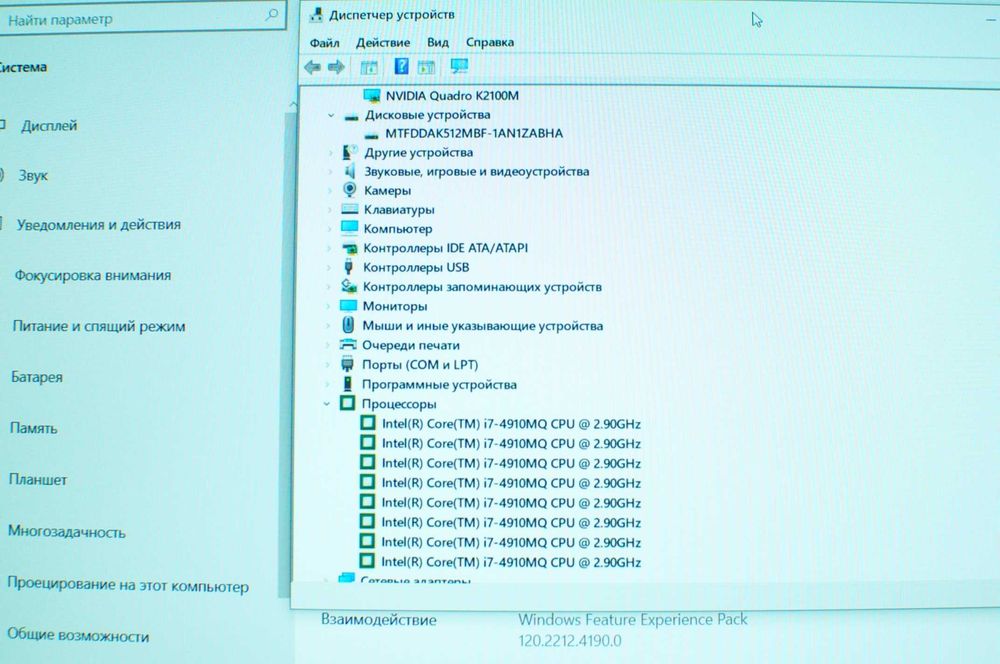Click the mouse icon of Мыши и указывающие устройства
Screen dimensions: 1000x664
[348, 325]
